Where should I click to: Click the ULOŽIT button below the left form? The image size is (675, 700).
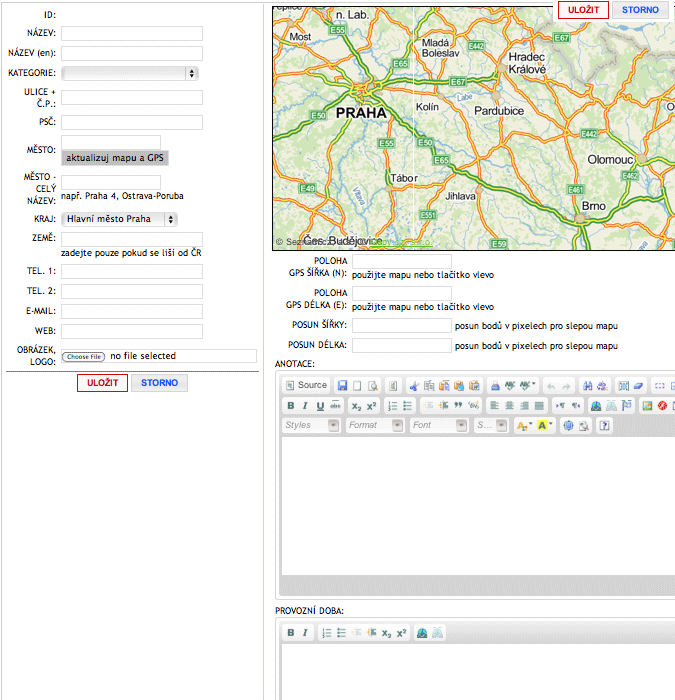point(102,383)
